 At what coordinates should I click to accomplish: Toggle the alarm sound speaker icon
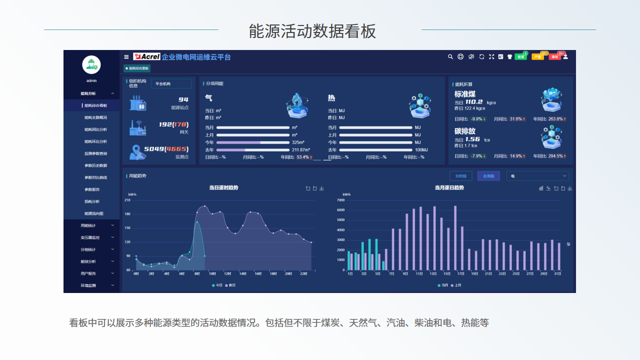[x=471, y=57]
